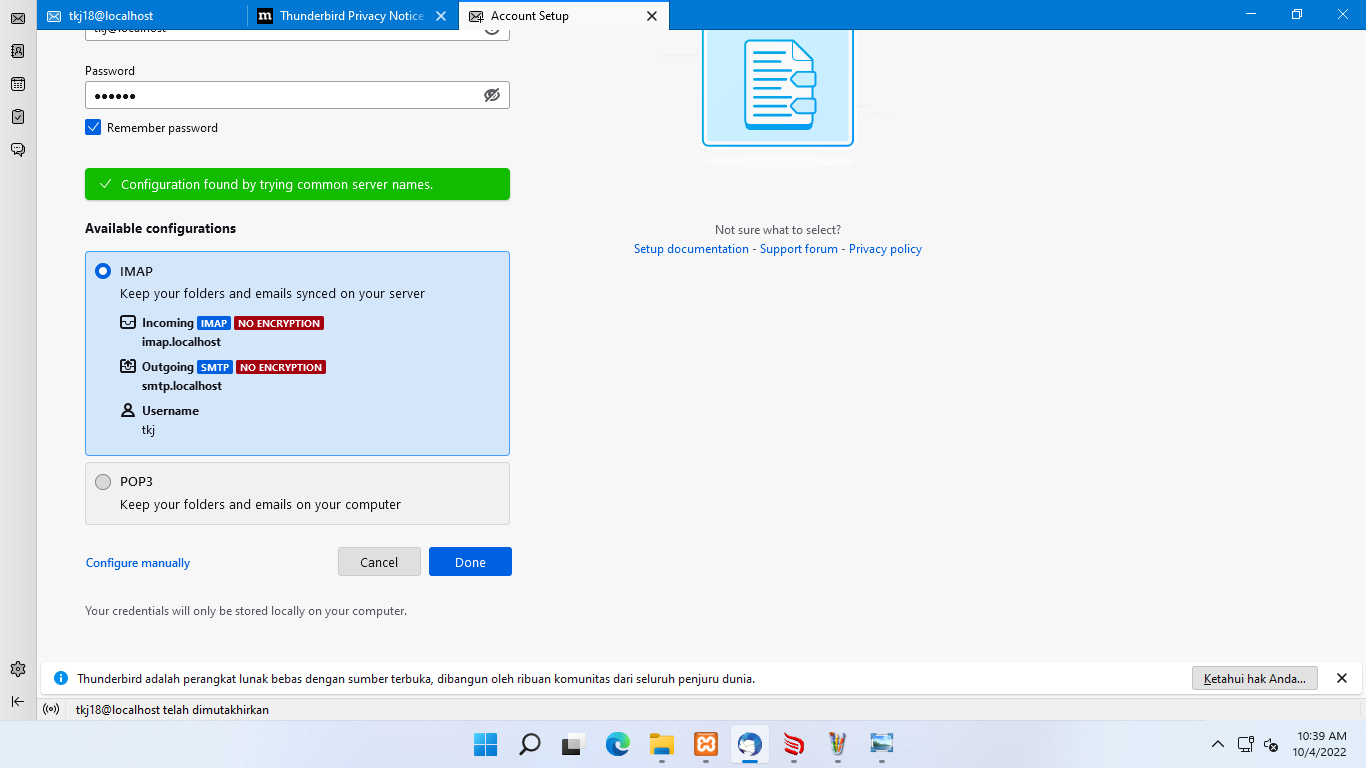Click Incoming NO ENCRYPTION badge
This screenshot has width=1366, height=768.
click(x=279, y=324)
